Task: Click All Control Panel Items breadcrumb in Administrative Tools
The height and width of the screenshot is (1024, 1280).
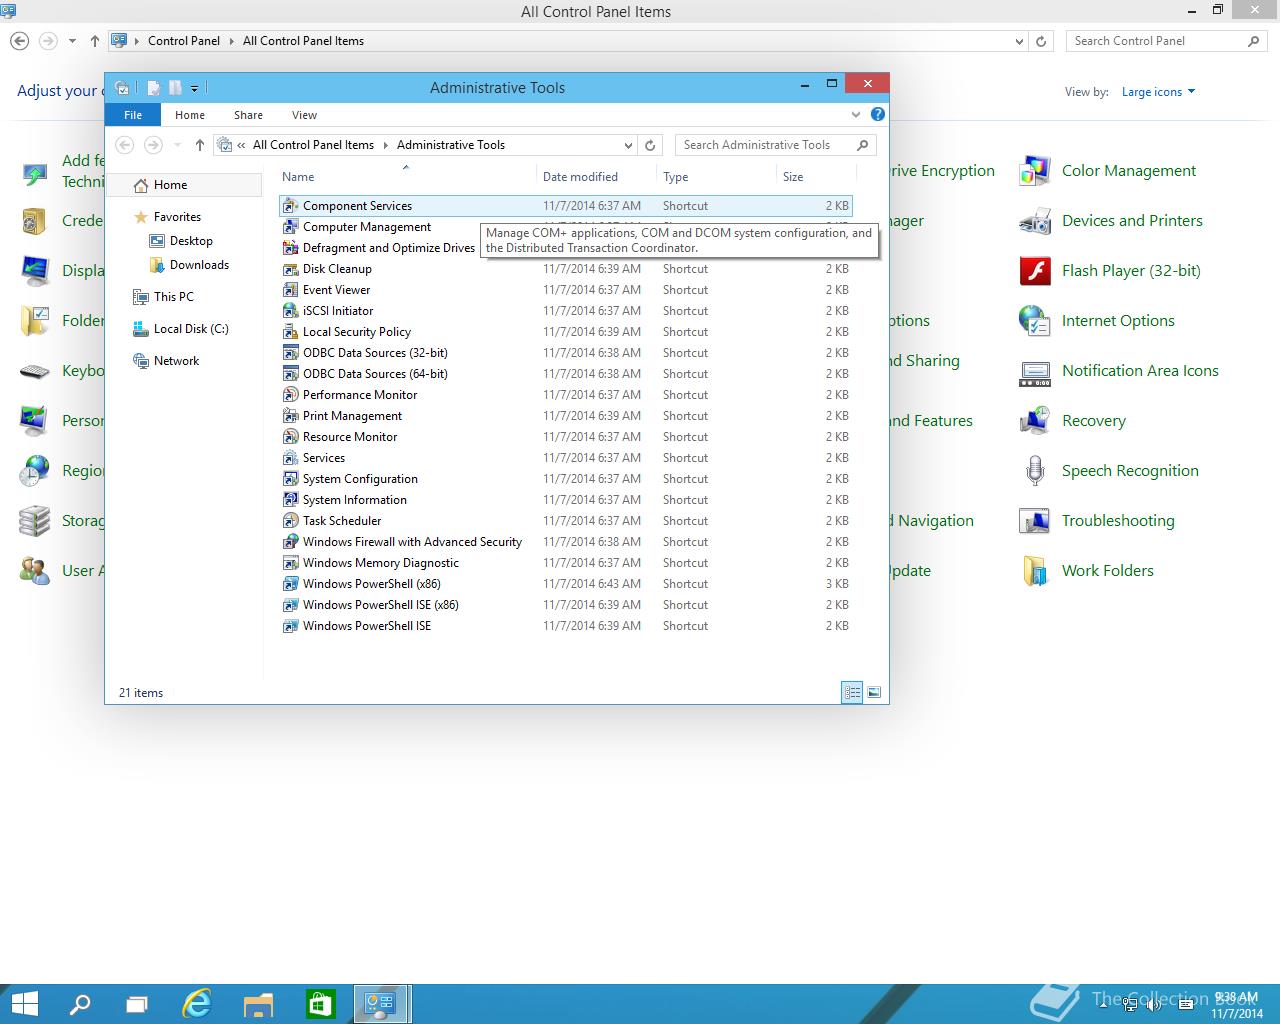Action: [x=313, y=145]
